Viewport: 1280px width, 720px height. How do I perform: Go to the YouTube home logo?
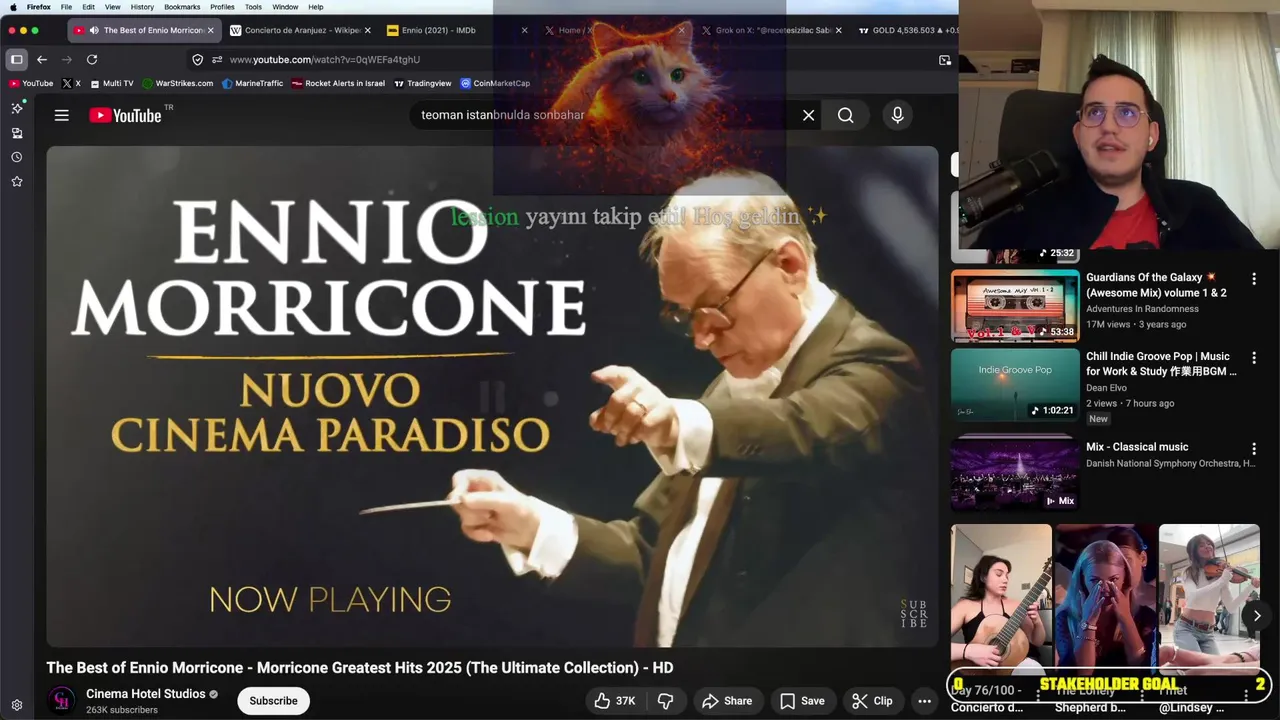coord(125,115)
